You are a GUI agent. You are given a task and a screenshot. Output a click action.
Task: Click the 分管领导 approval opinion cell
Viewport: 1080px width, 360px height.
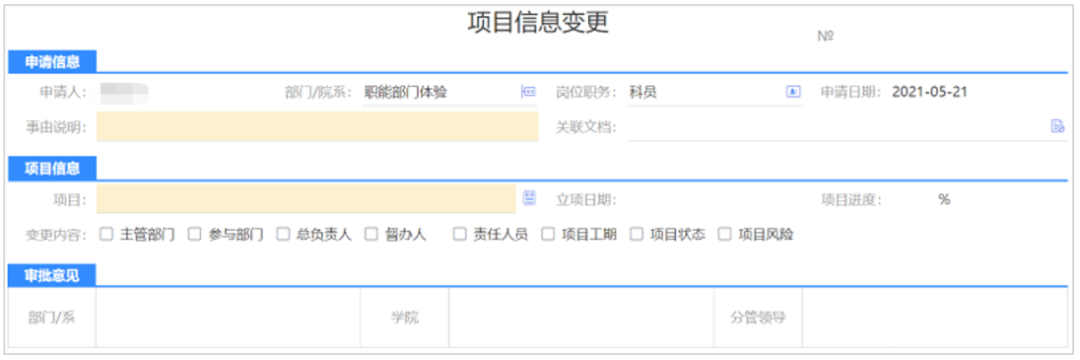[935, 317]
